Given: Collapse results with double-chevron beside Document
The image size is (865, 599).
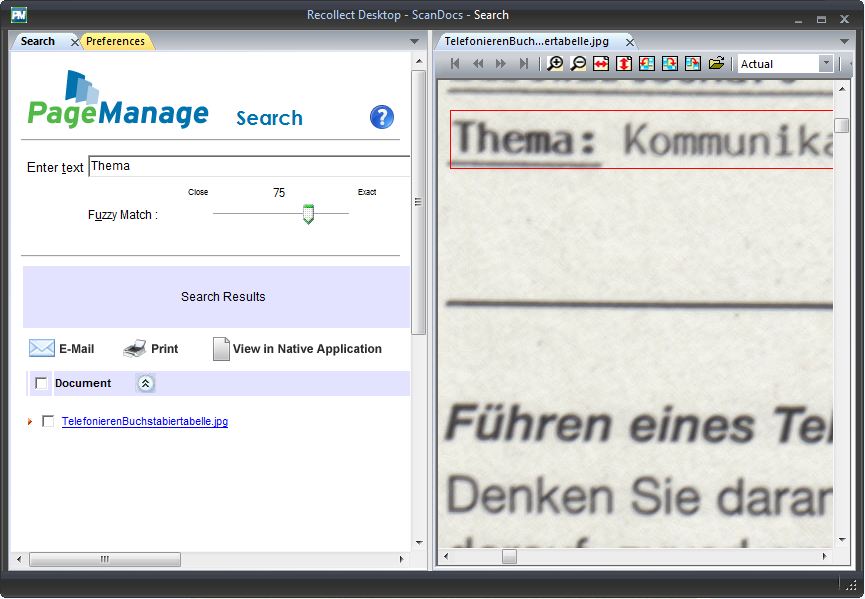Looking at the screenshot, I should (x=145, y=383).
